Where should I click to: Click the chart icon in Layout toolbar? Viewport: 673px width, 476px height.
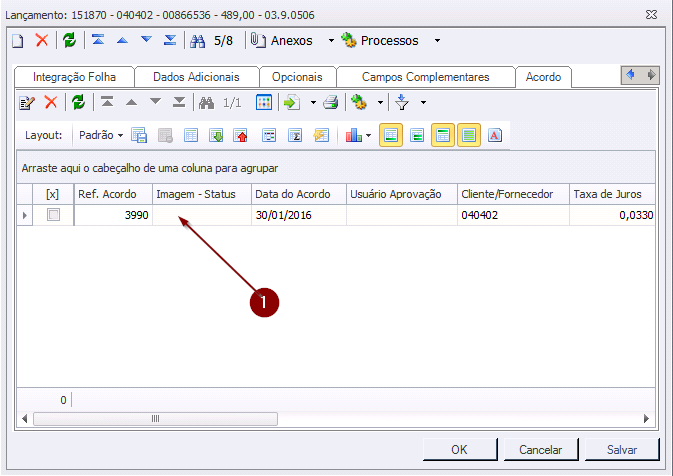[x=353, y=135]
